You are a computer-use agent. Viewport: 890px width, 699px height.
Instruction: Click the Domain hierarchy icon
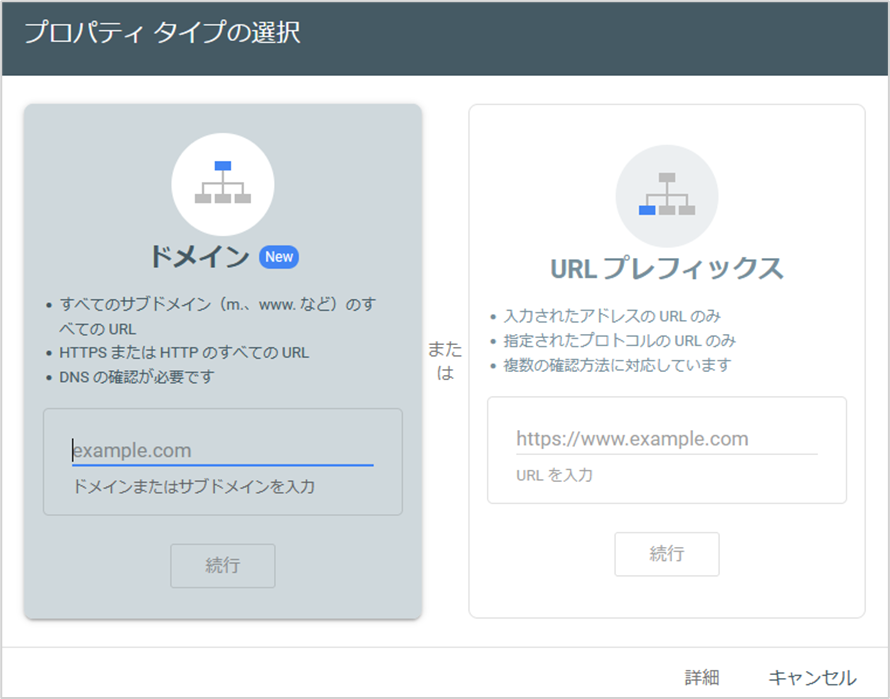tap(222, 184)
